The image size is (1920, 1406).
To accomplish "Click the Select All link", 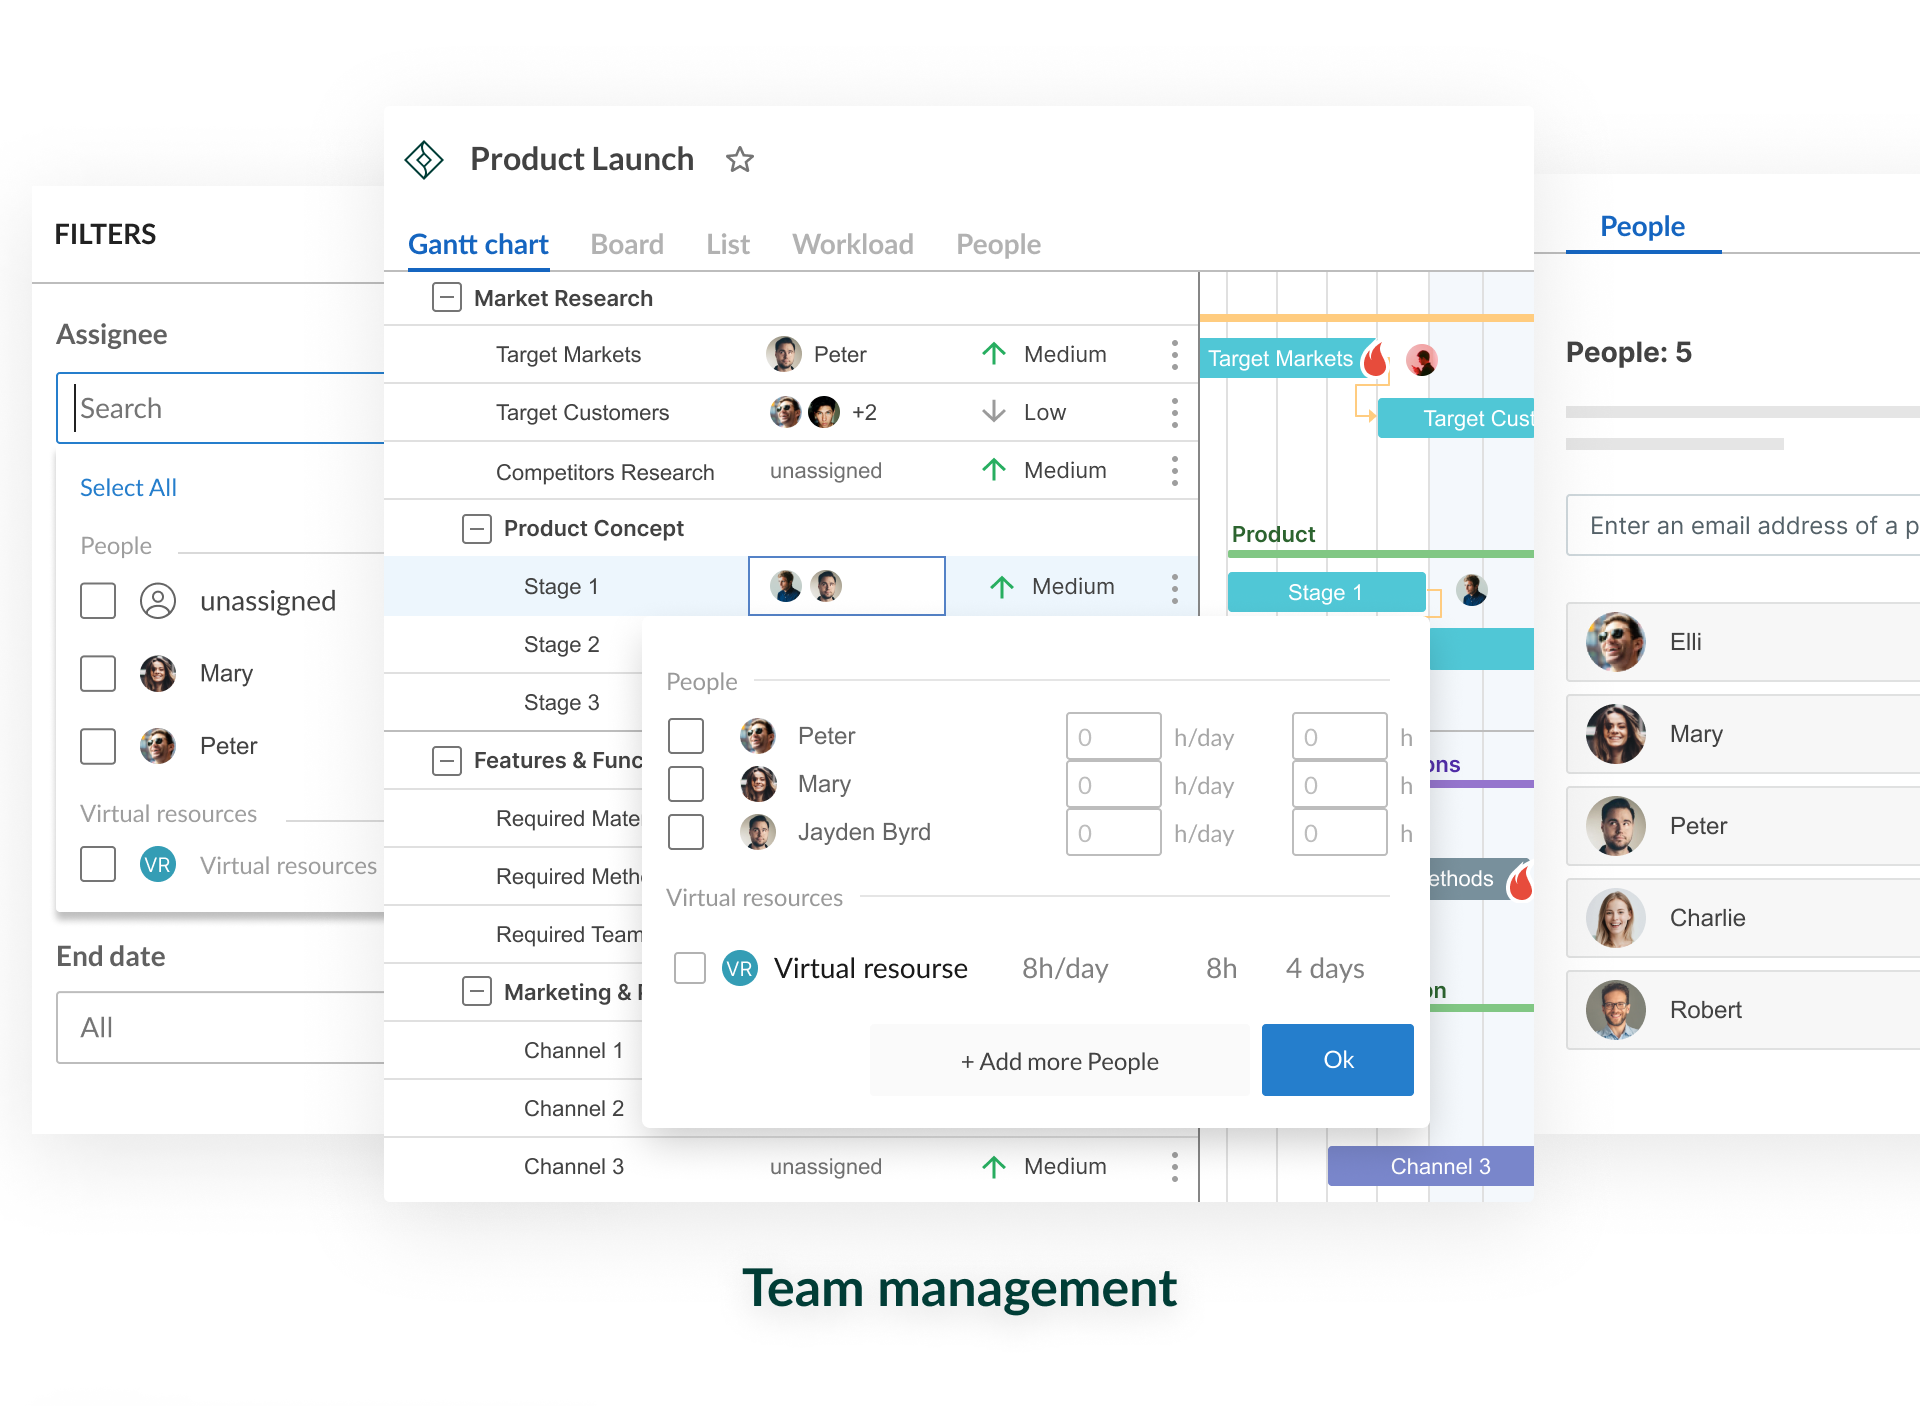I will click(x=128, y=488).
